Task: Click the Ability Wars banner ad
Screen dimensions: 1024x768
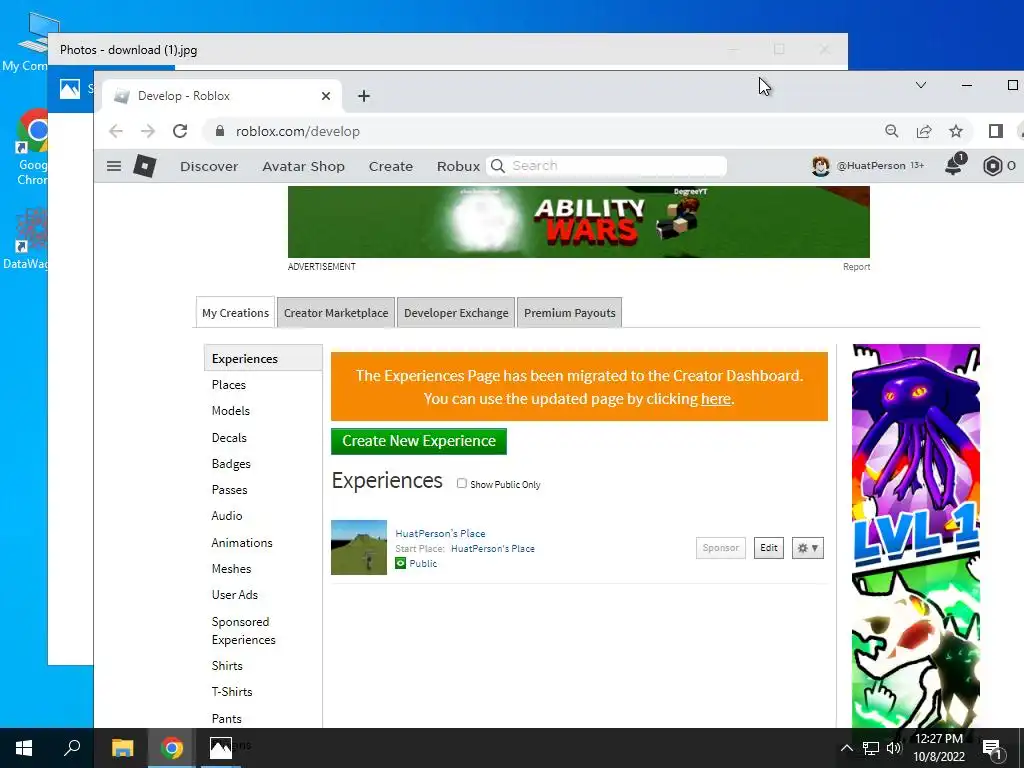Action: 579,221
